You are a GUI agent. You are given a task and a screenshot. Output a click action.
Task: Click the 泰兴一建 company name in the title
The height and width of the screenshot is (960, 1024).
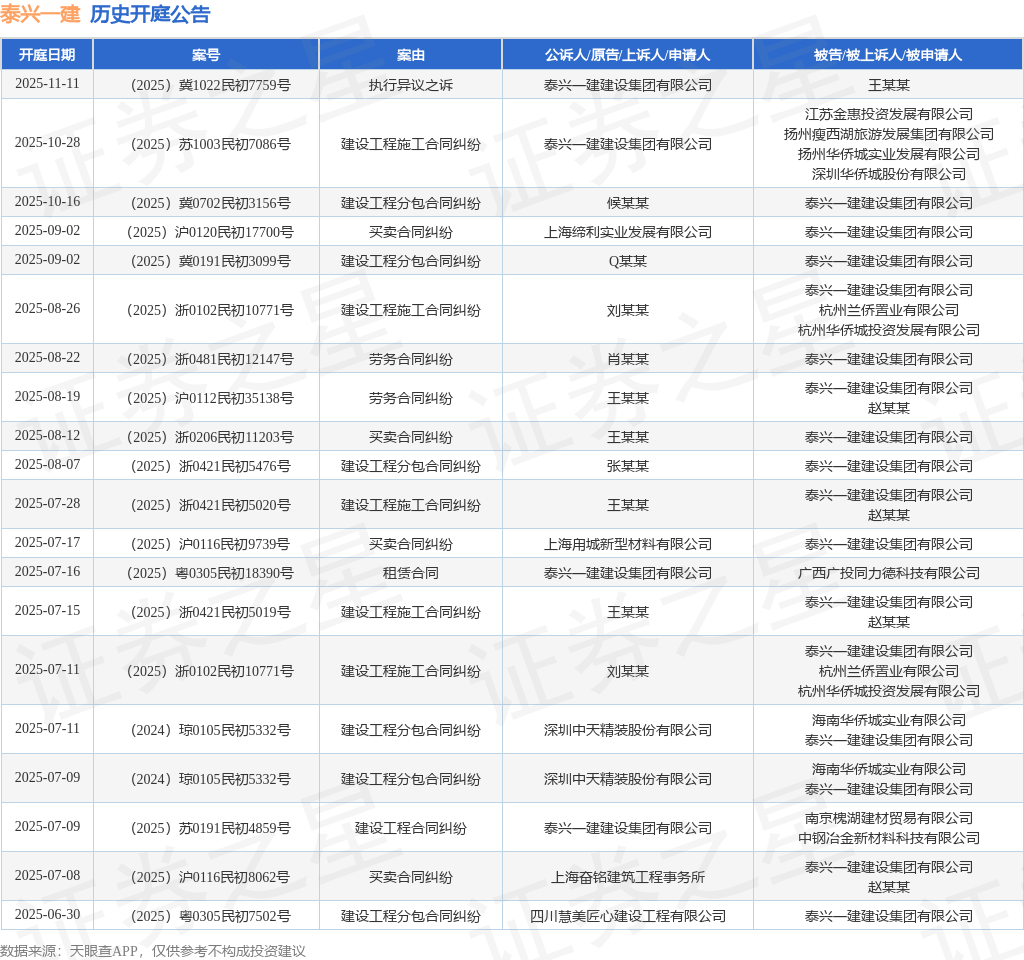pyautogui.click(x=40, y=14)
